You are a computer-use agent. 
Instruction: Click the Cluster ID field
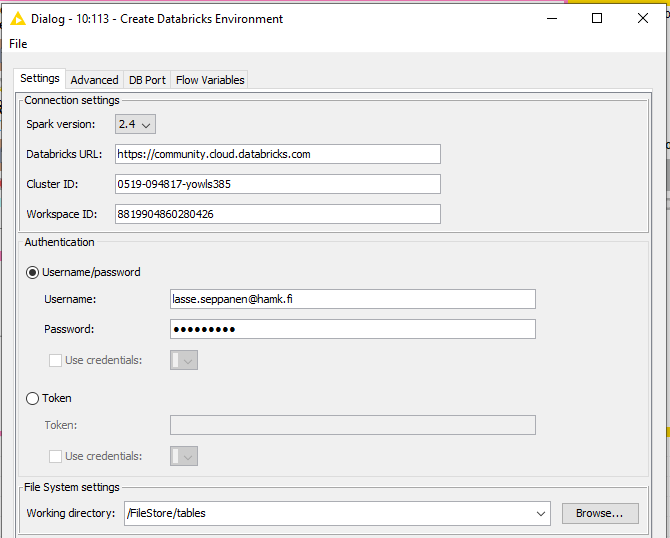pos(278,184)
